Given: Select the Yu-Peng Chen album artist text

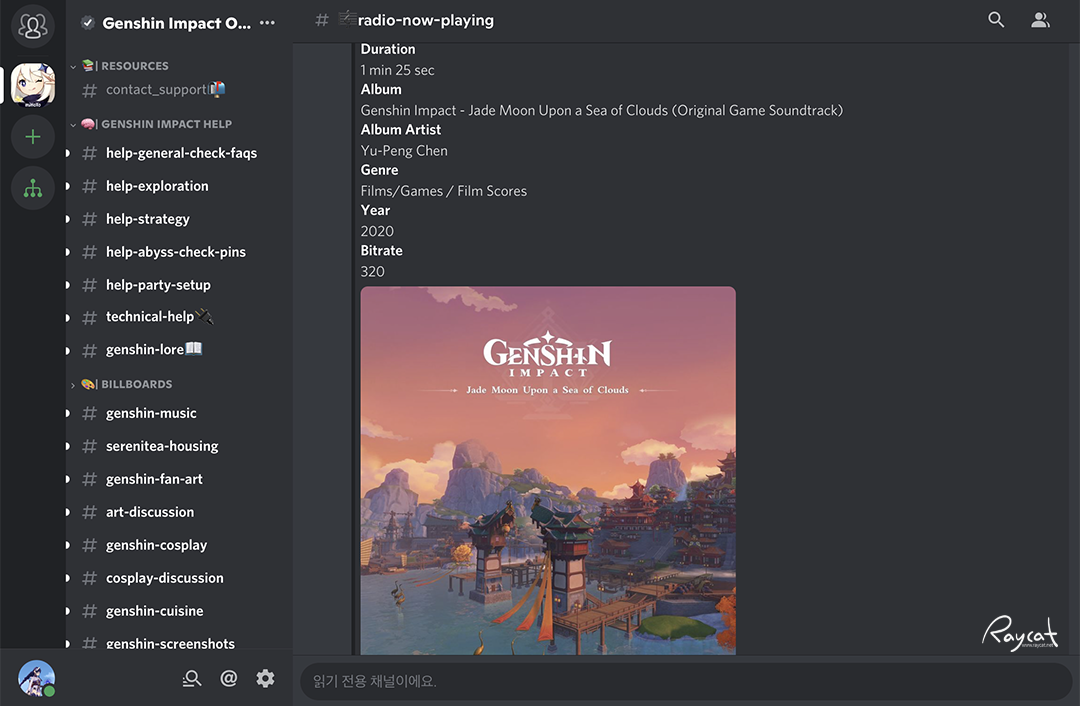Looking at the screenshot, I should click(404, 151).
